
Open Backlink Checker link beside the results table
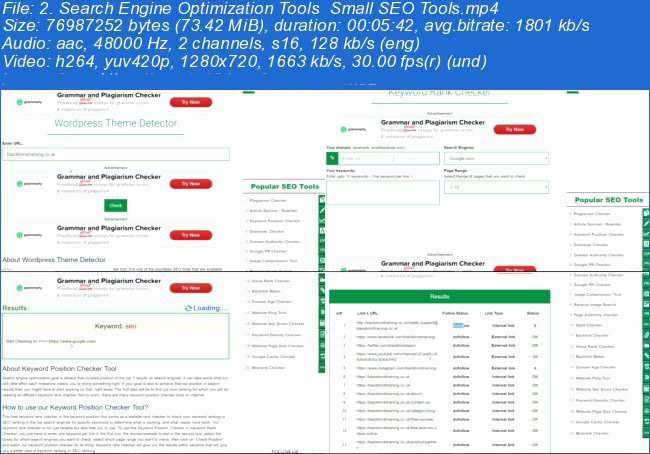point(592,335)
